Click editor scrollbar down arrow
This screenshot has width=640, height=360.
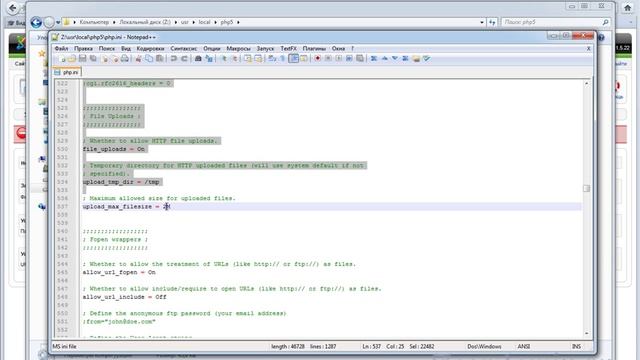pyautogui.click(x=587, y=333)
